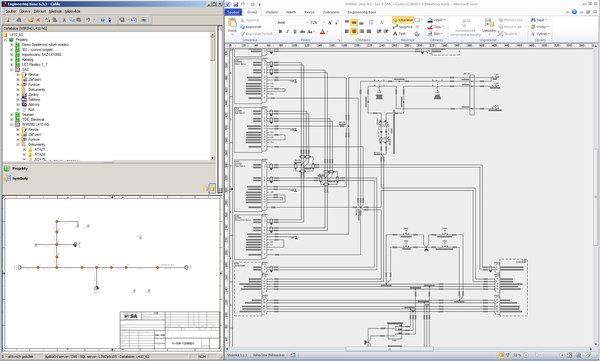The width and height of the screenshot is (600, 361).
Task: Expand the Katalog project node in the tree
Action: click(11, 60)
